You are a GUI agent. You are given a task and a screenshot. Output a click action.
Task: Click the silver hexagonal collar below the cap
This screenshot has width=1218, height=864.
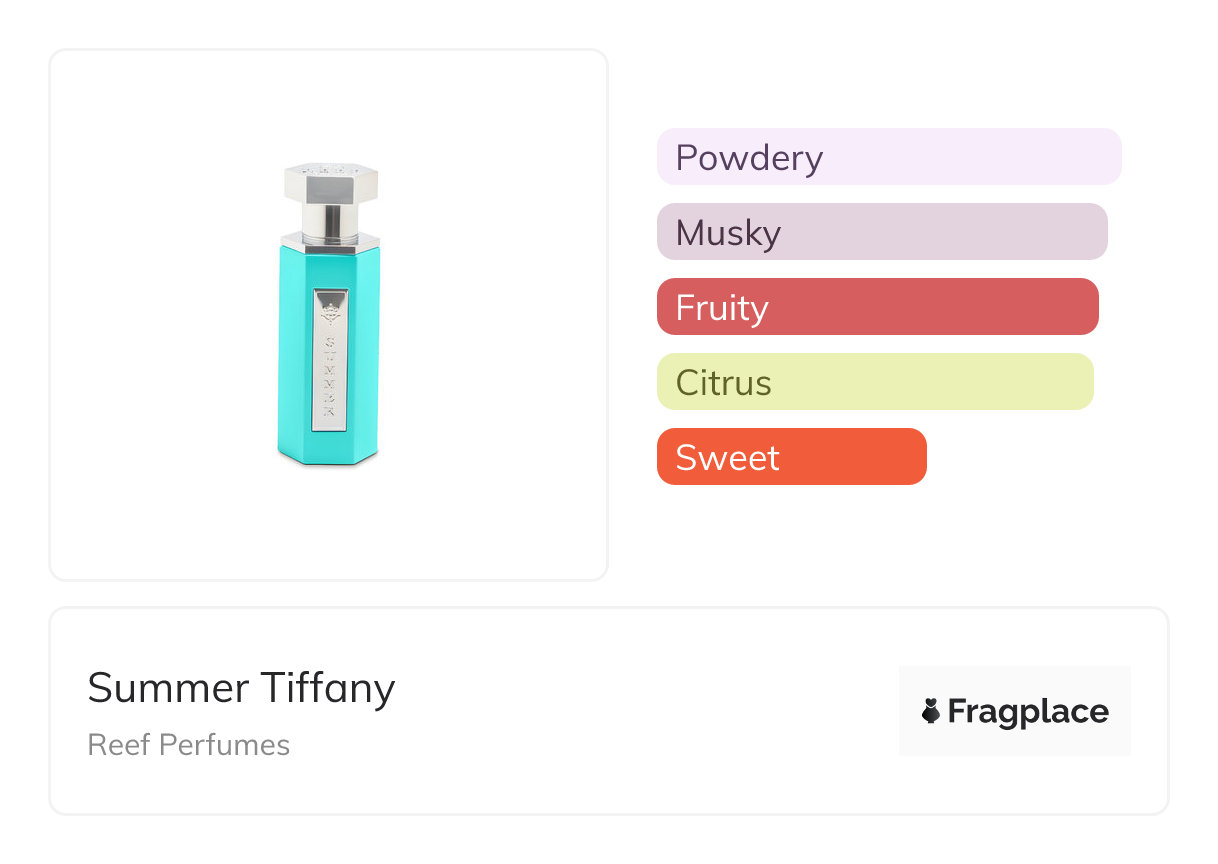click(x=330, y=240)
